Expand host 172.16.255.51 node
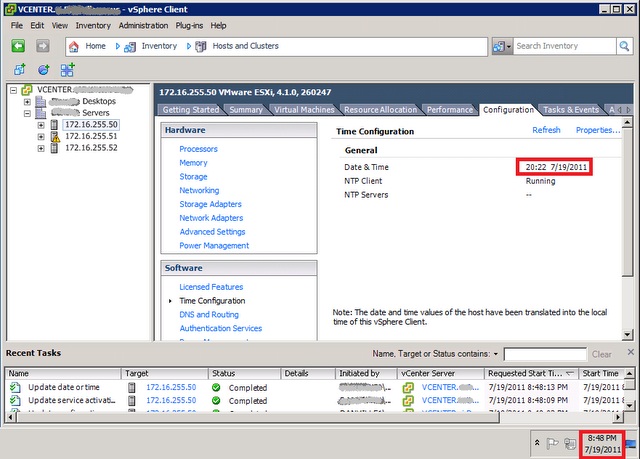 click(41, 137)
